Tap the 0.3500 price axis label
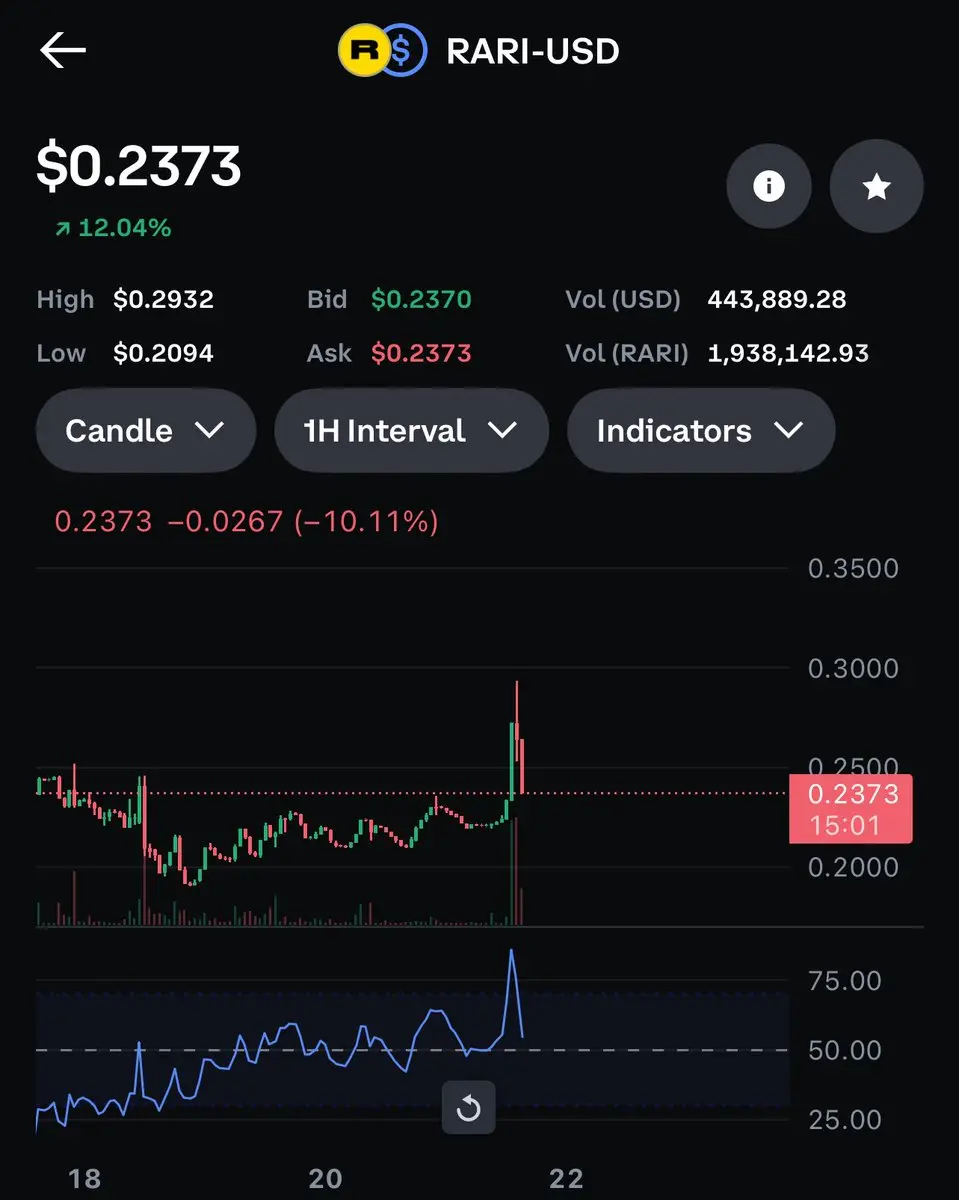Image resolution: width=959 pixels, height=1200 pixels. [853, 569]
